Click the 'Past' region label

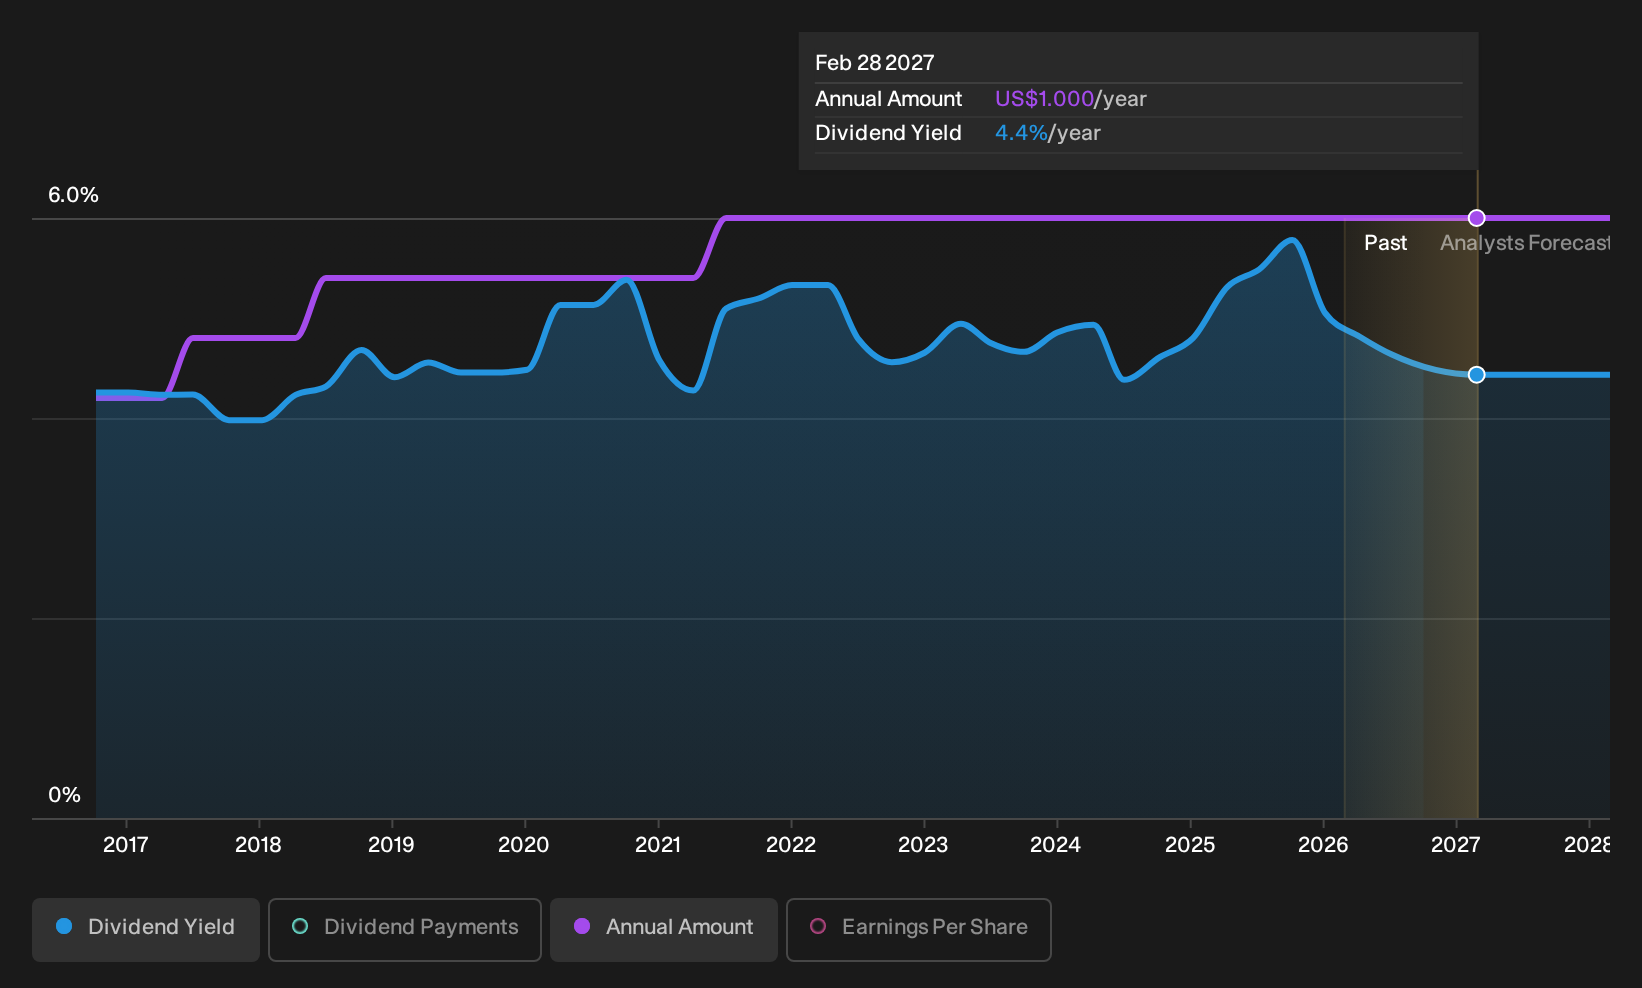1385,243
